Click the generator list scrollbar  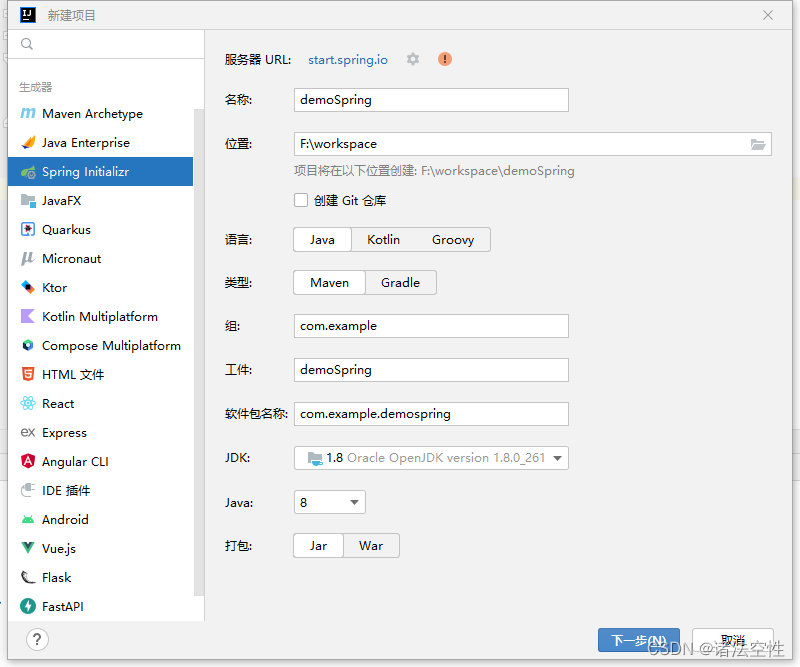(x=198, y=352)
